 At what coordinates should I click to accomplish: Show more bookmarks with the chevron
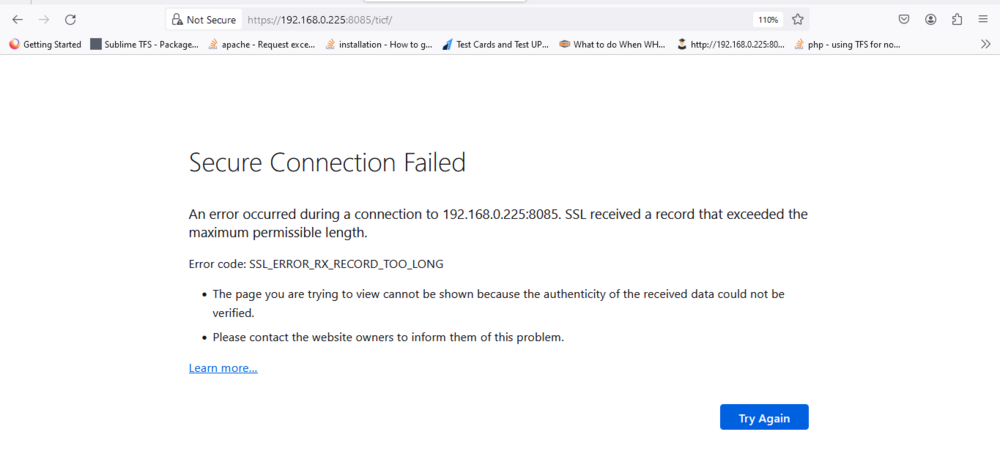[985, 45]
